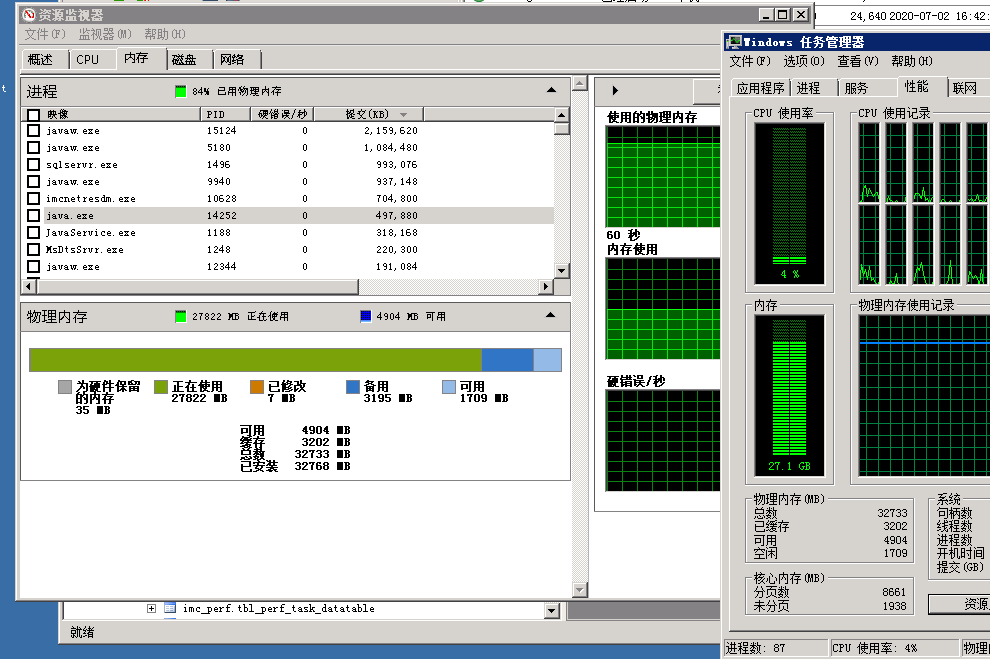The image size is (990, 659).
Task: Expand the graph pane using the triangle arrow
Action: (615, 90)
